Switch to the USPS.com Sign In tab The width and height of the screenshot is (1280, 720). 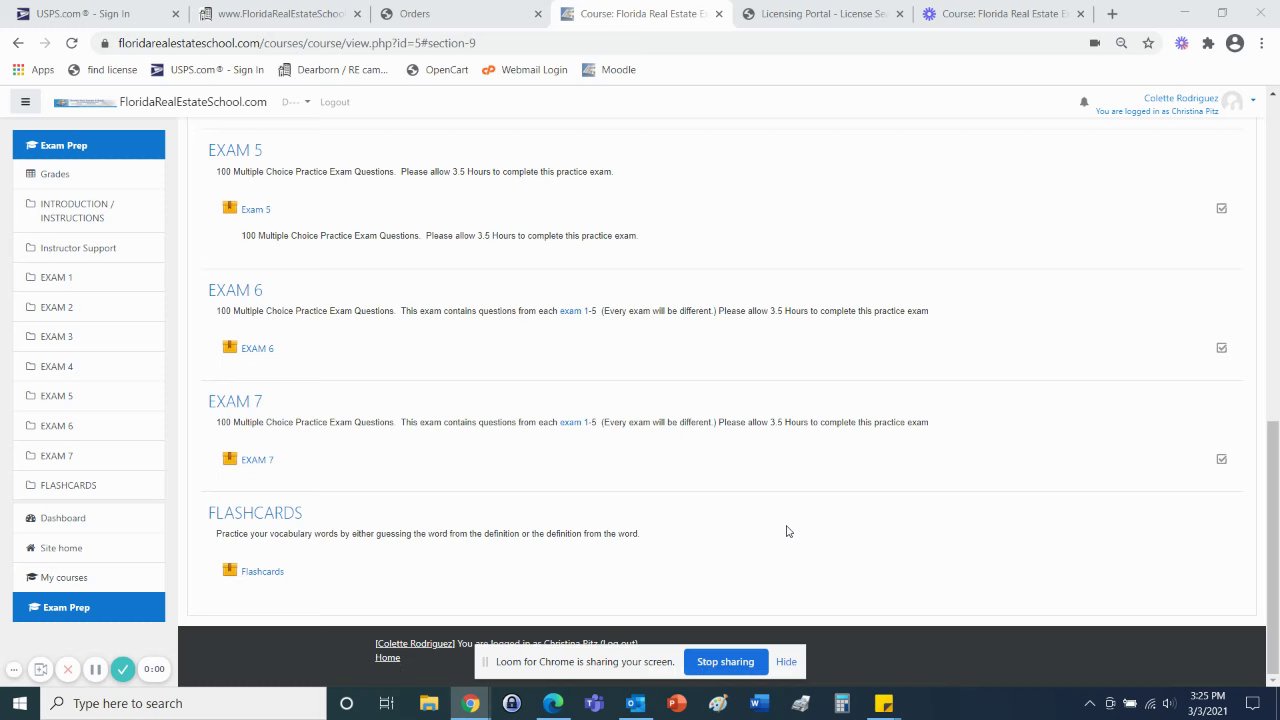tap(98, 14)
